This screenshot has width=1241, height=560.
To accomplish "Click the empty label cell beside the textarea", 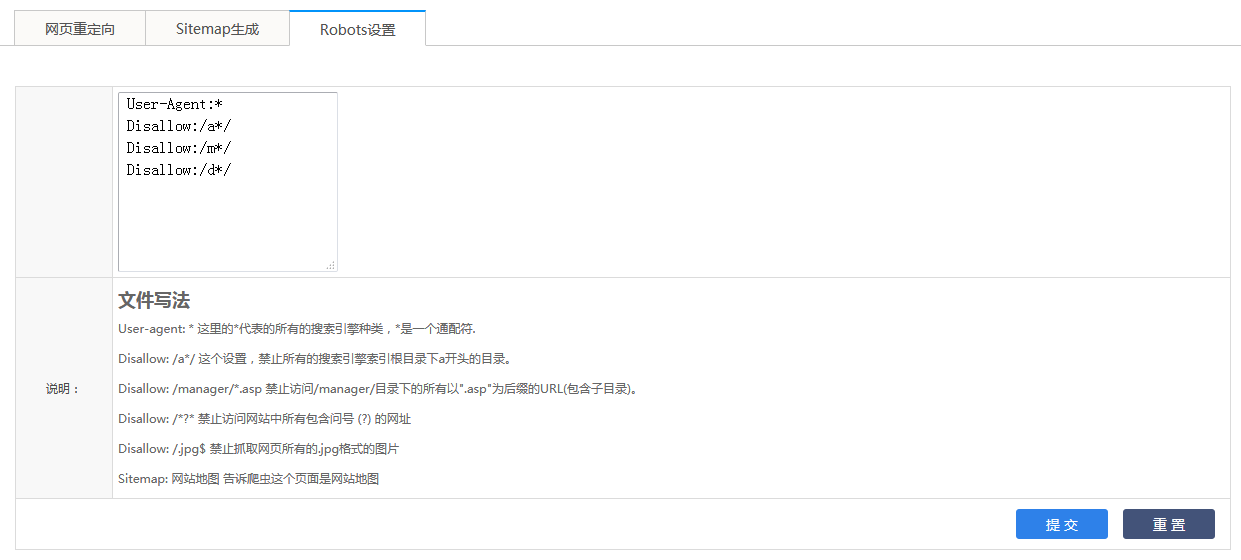I will click(x=64, y=182).
